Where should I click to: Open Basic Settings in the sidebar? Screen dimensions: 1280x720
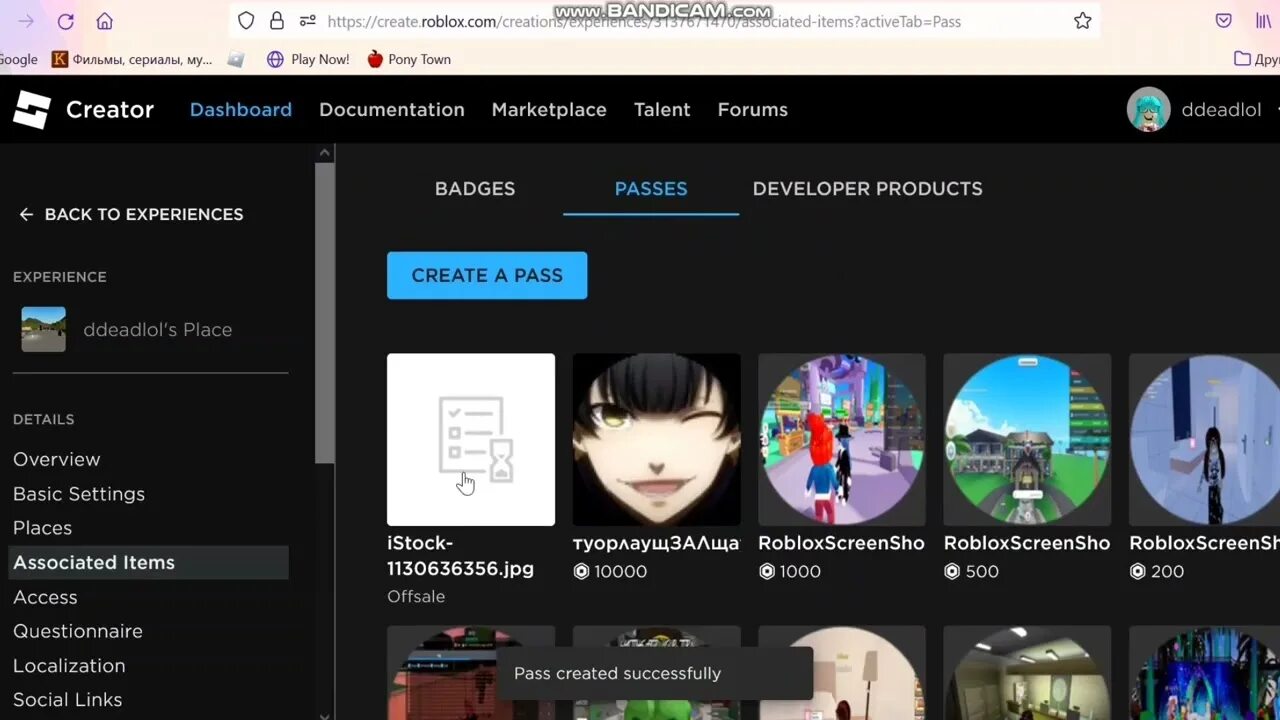click(x=79, y=494)
